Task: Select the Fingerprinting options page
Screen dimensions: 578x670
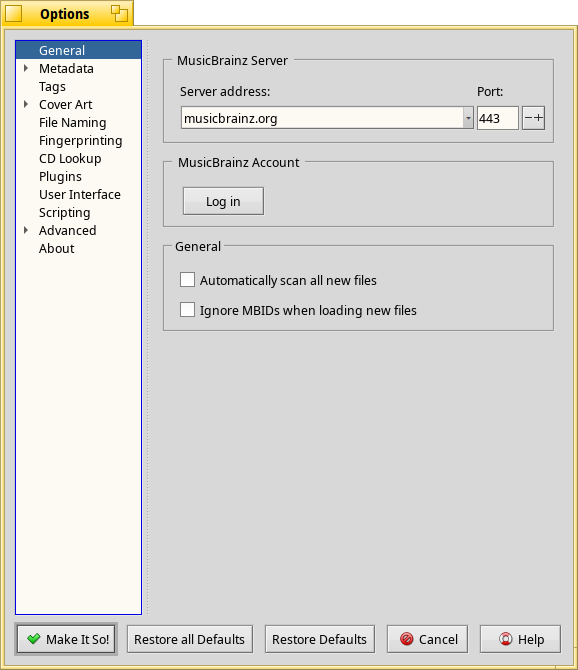Action: pos(81,140)
